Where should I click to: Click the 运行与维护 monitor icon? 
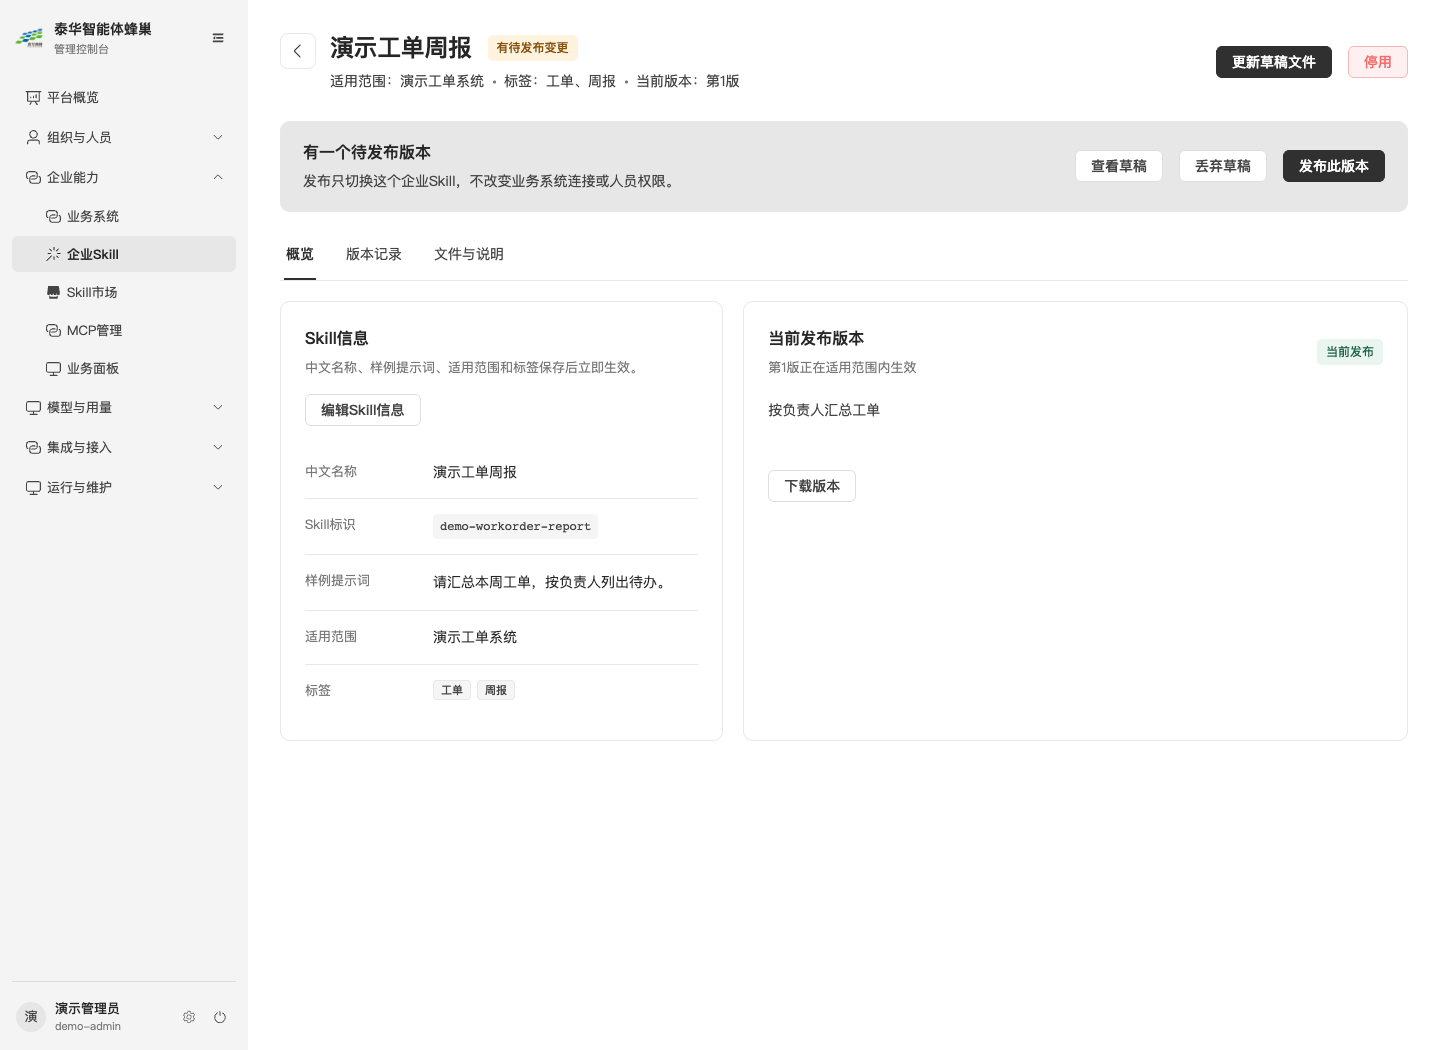coord(33,487)
